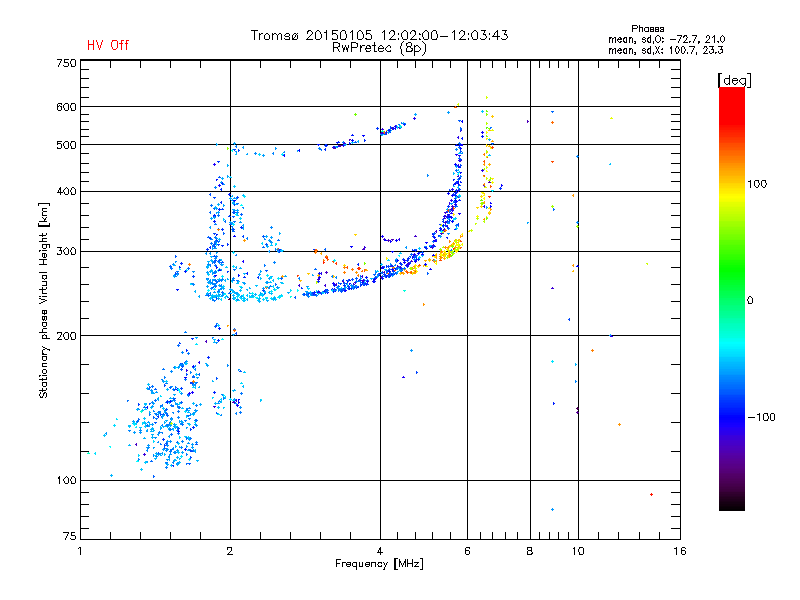The width and height of the screenshot is (800, 600).
Task: Click the black bottom of the colorbar
Action: (732, 503)
